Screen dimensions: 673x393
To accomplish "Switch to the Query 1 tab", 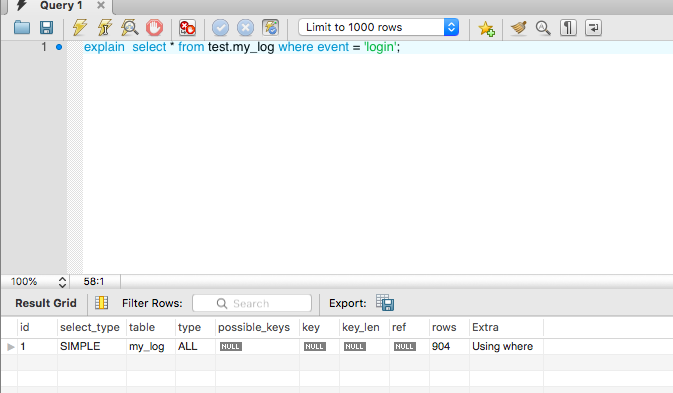I will [x=61, y=6].
